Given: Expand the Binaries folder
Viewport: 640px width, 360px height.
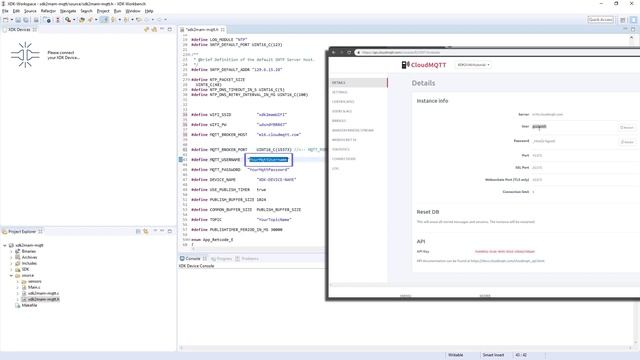Looking at the screenshot, I should (x=11, y=251).
